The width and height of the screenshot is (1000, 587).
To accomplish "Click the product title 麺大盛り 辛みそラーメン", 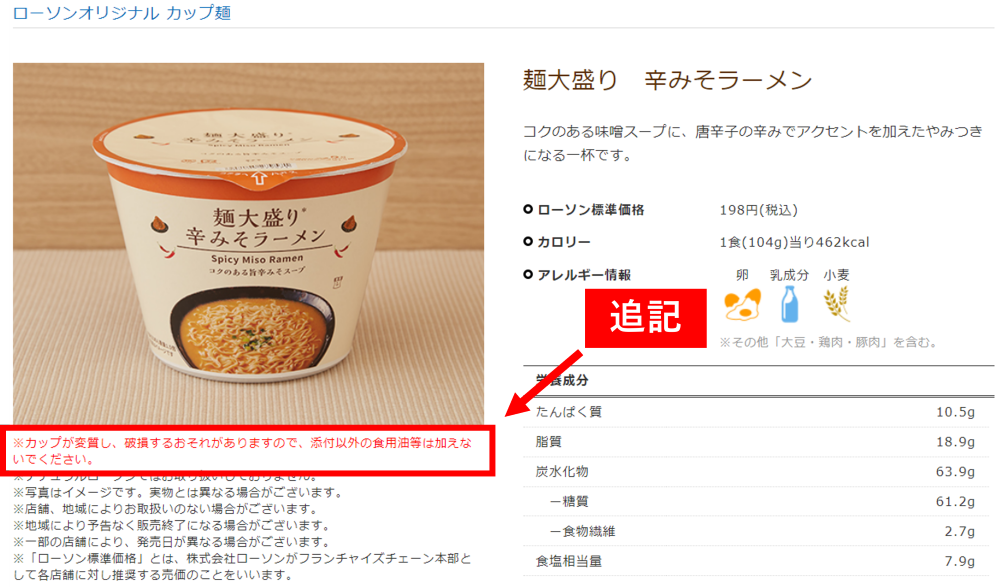I will tap(667, 80).
